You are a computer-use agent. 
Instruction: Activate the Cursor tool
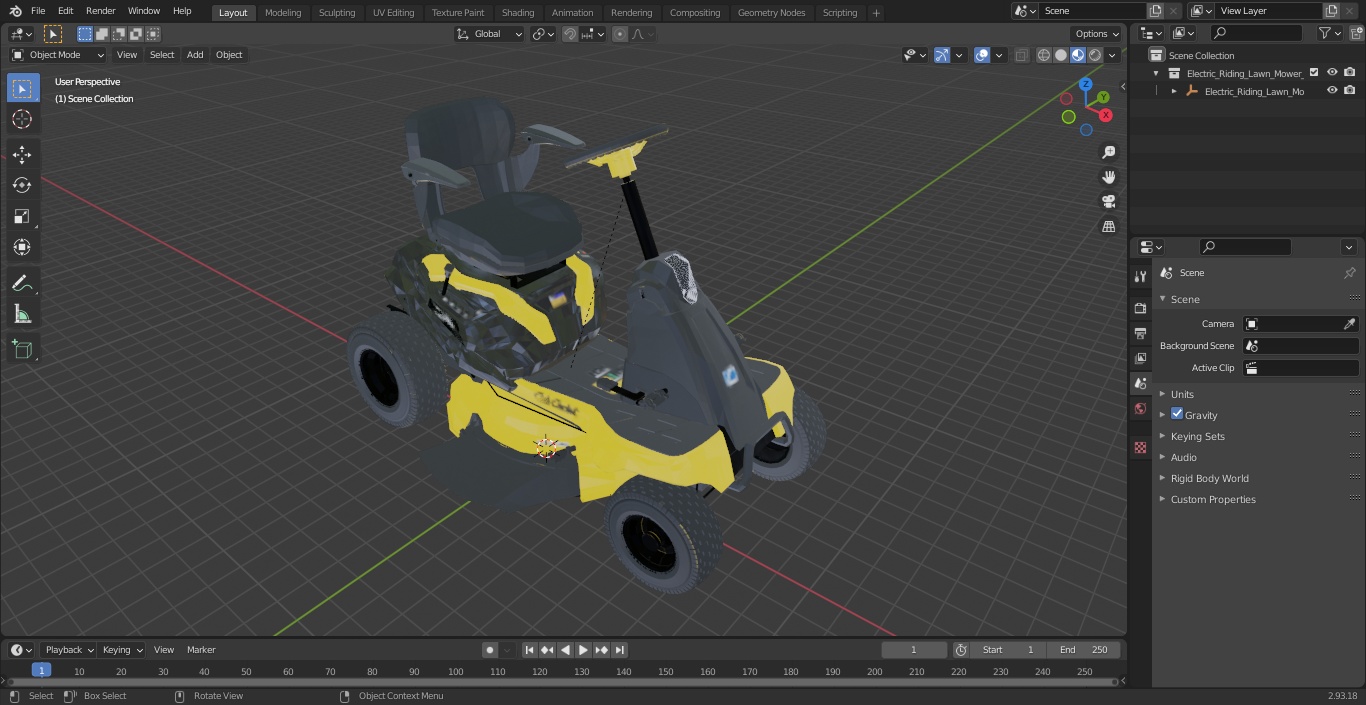[x=22, y=120]
